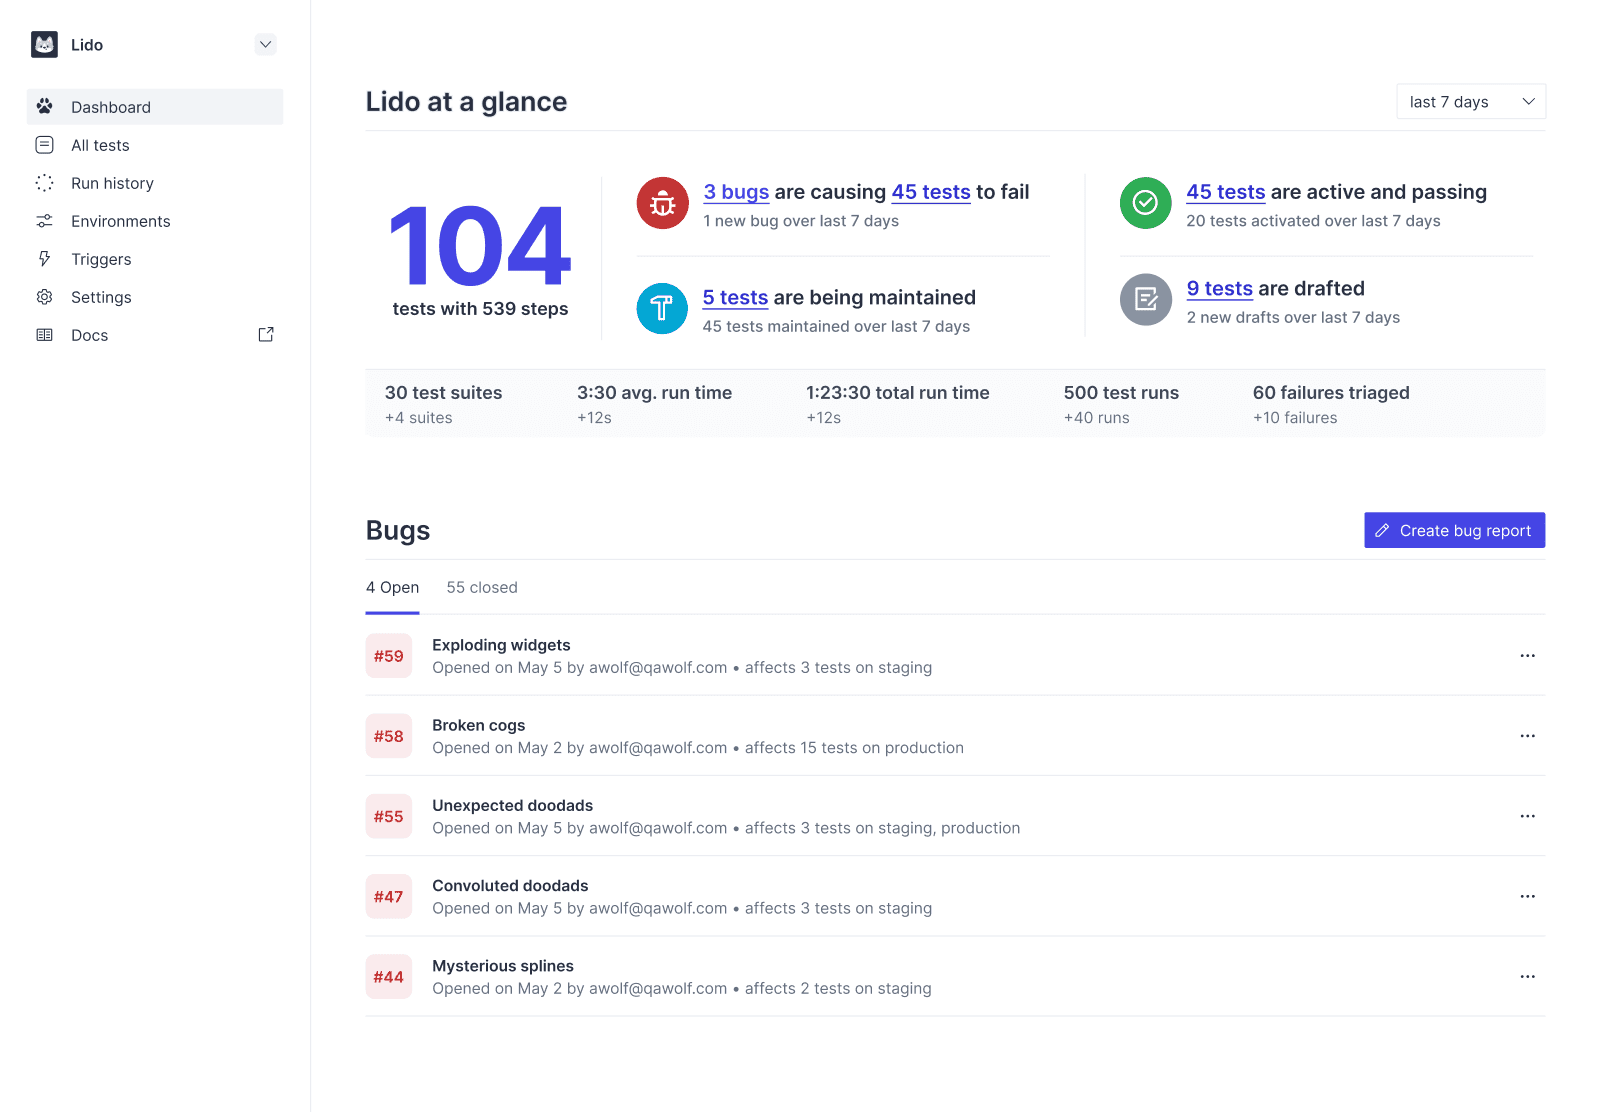This screenshot has height=1112, width=1600.
Task: Click the green passing checkmark icon
Action: [1145, 203]
